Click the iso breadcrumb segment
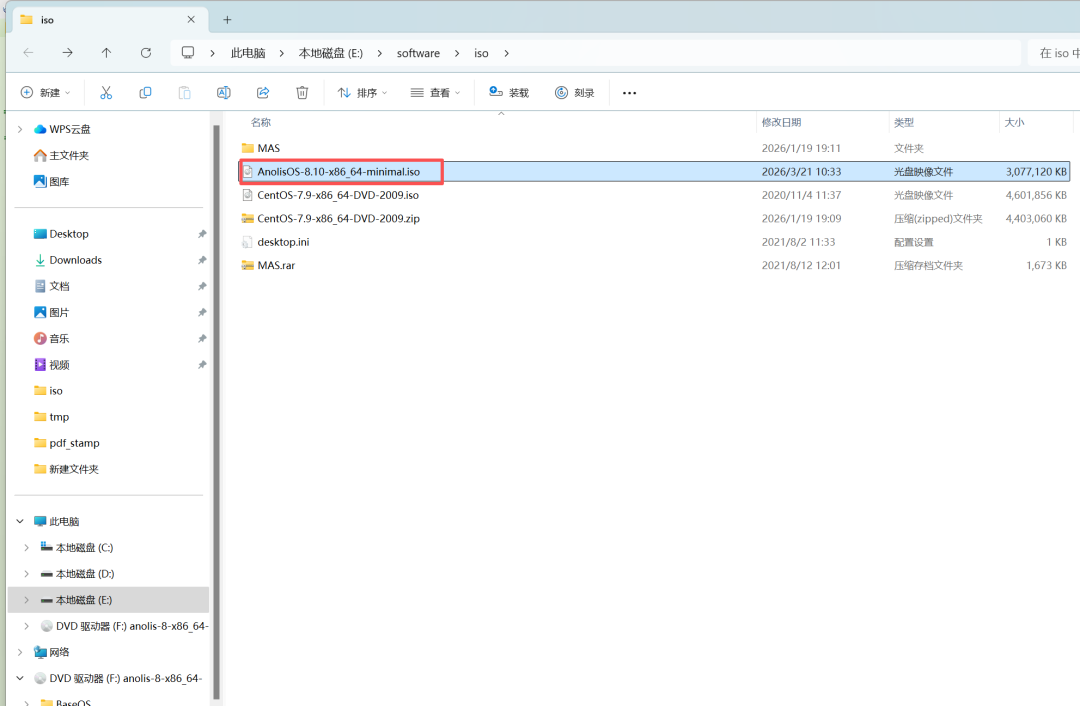 pyautogui.click(x=481, y=53)
